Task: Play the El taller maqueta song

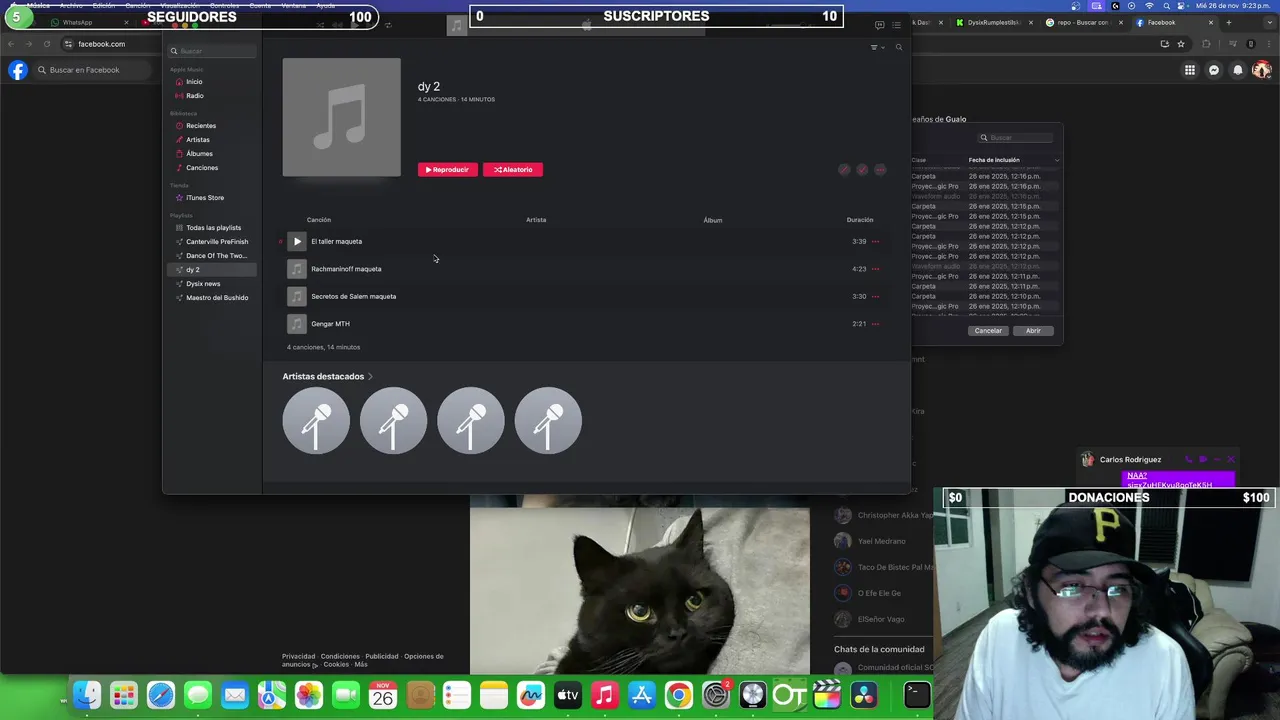Action: (297, 241)
